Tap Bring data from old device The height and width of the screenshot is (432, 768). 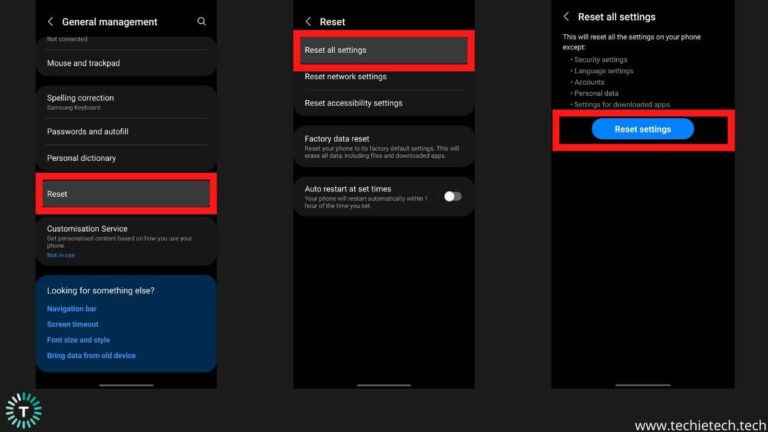click(x=91, y=356)
